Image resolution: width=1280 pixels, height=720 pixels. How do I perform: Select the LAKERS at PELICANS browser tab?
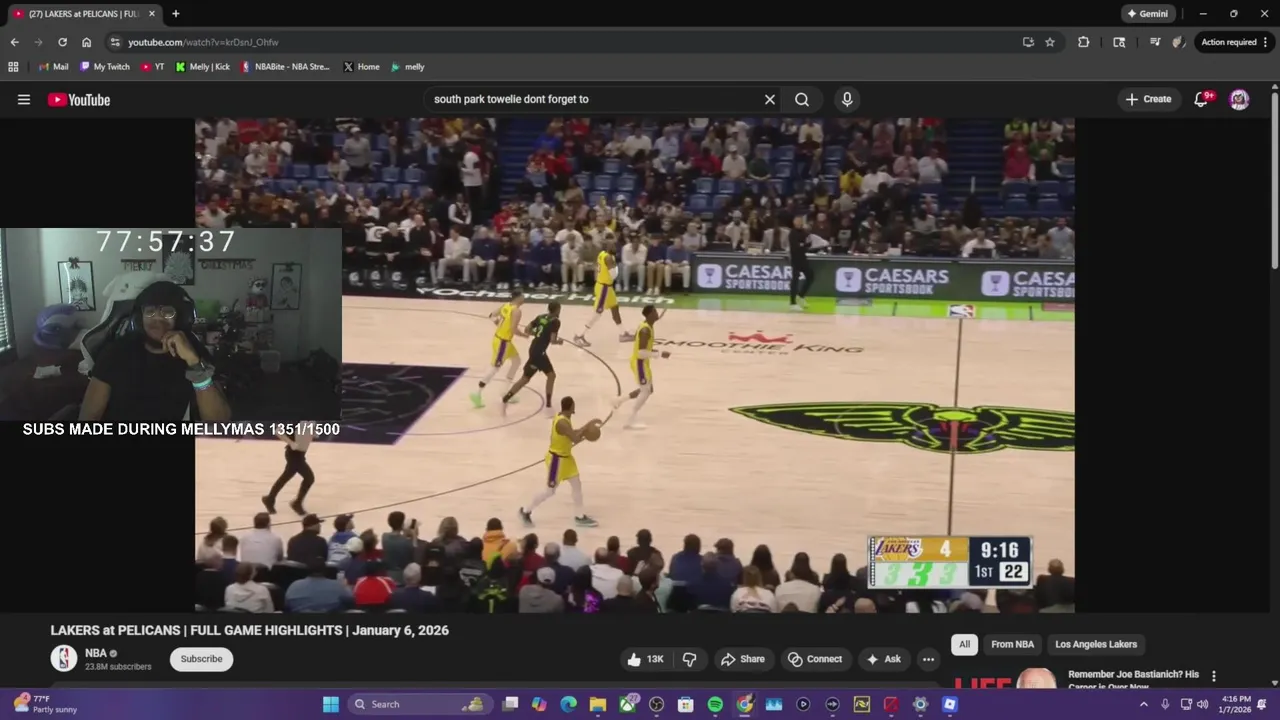(84, 14)
